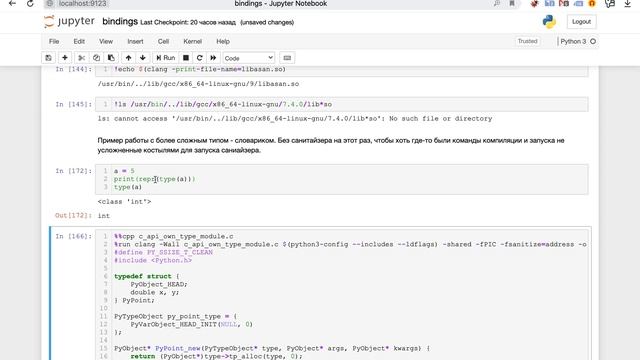Click the 'ls: cannot access' error output

coord(295,119)
